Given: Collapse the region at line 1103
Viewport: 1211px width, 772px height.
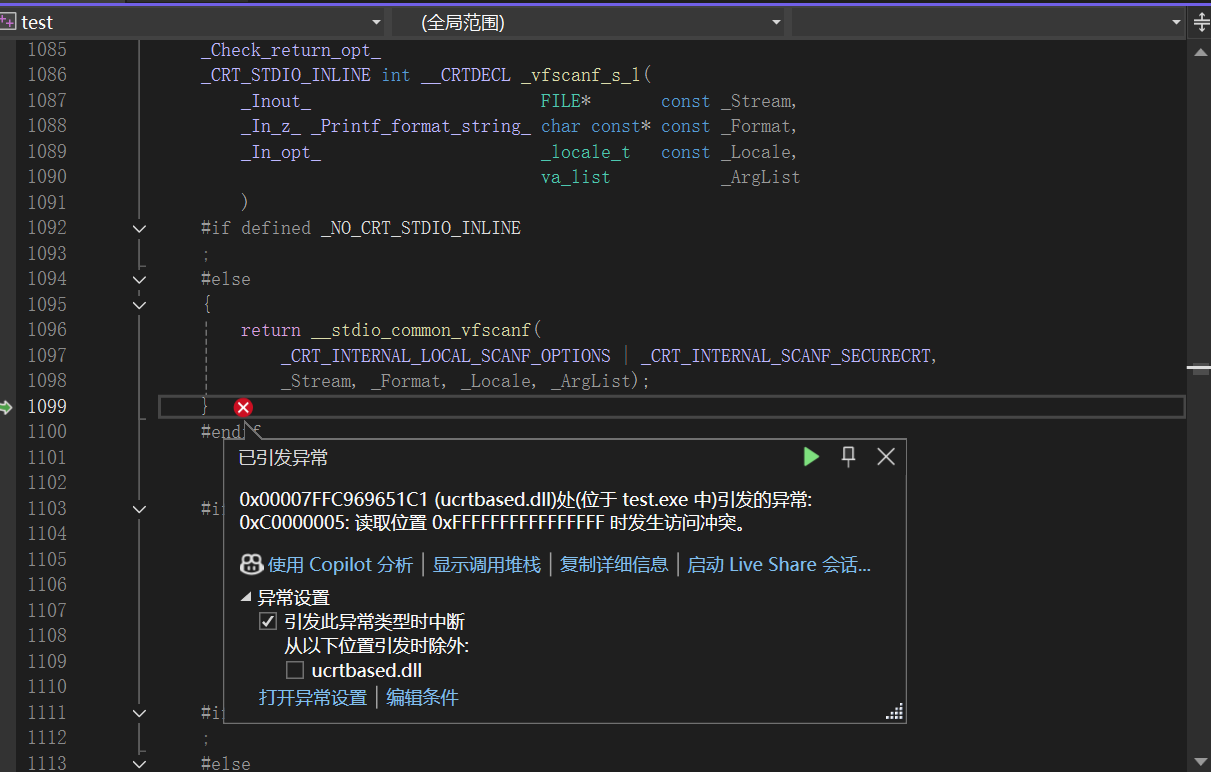Looking at the screenshot, I should [x=139, y=509].
